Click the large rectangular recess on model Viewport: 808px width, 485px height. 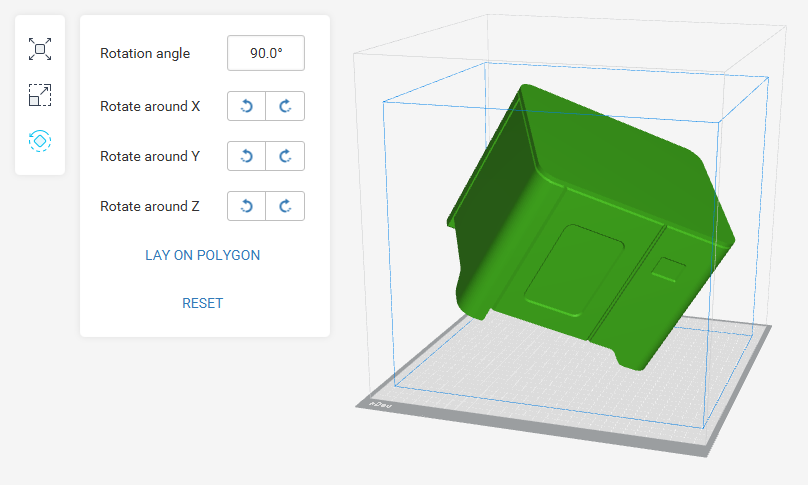[x=577, y=268]
